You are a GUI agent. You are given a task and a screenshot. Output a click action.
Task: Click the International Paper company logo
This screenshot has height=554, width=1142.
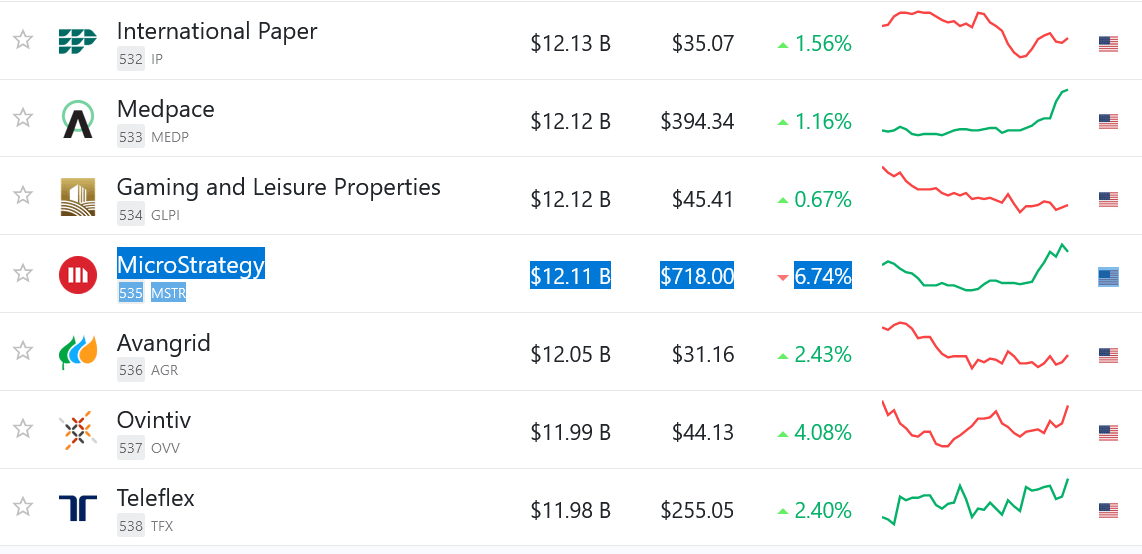click(x=78, y=40)
